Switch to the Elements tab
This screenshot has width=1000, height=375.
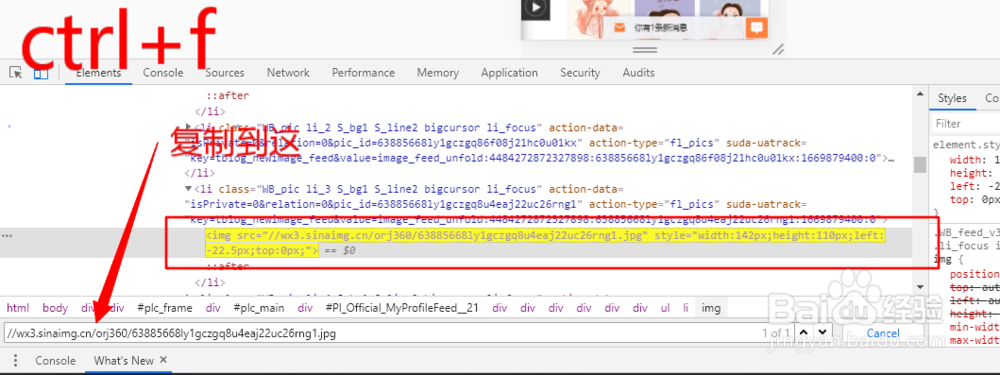pyautogui.click(x=98, y=73)
